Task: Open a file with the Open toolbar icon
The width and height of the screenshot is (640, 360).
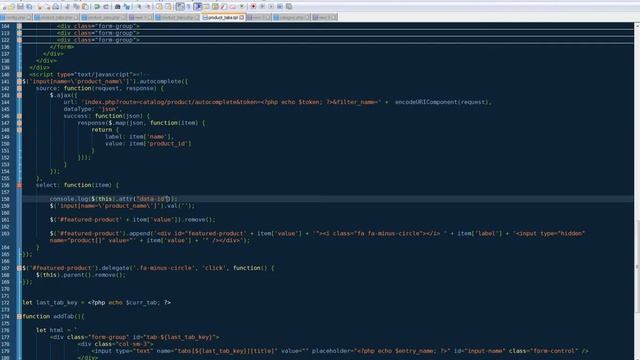Action: (x=11, y=7)
